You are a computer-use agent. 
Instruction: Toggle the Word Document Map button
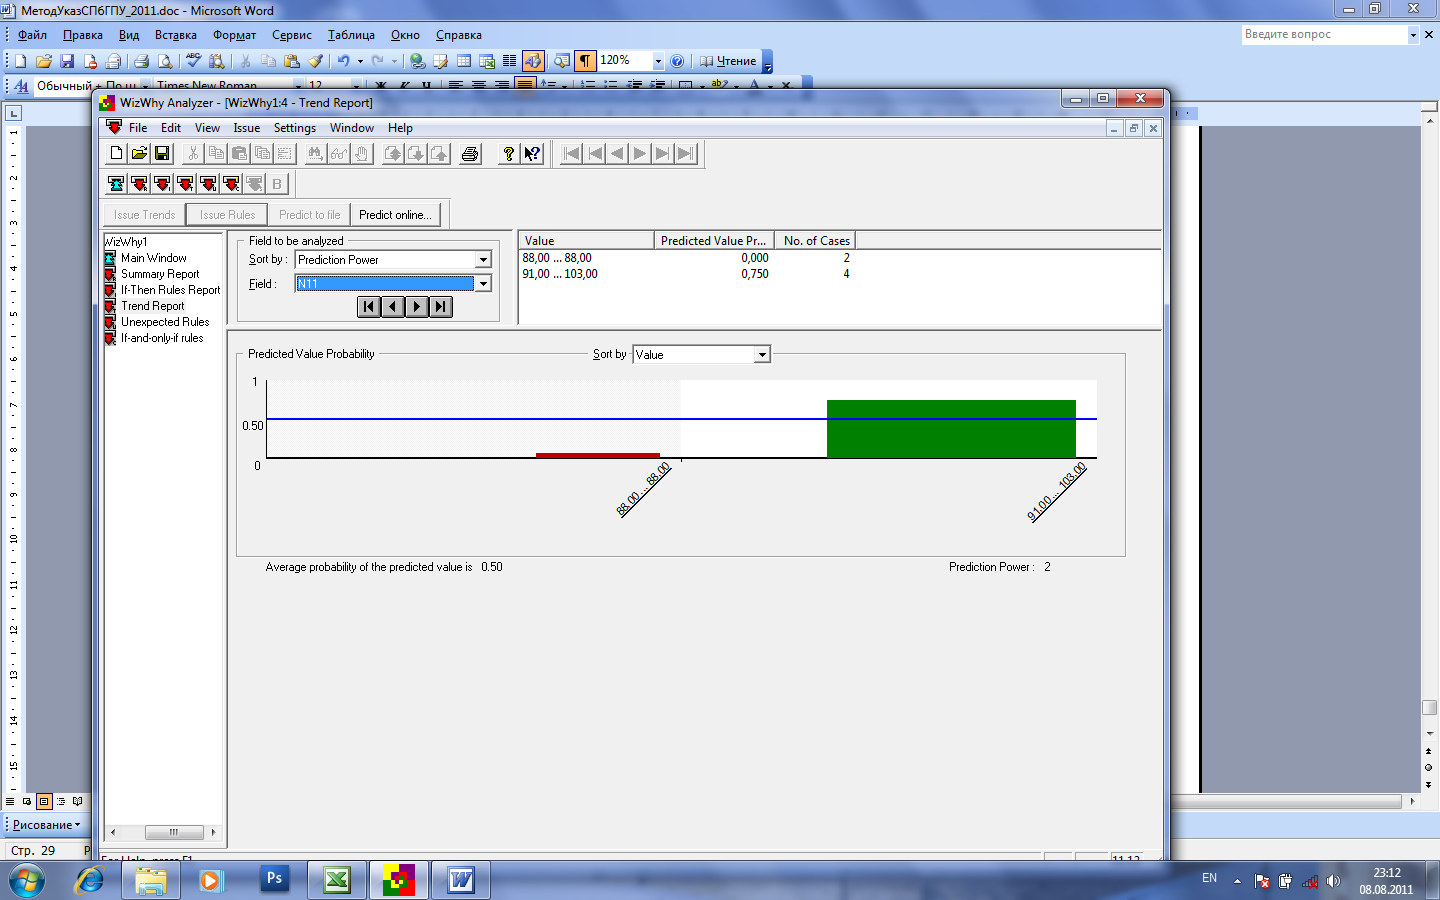(562, 61)
